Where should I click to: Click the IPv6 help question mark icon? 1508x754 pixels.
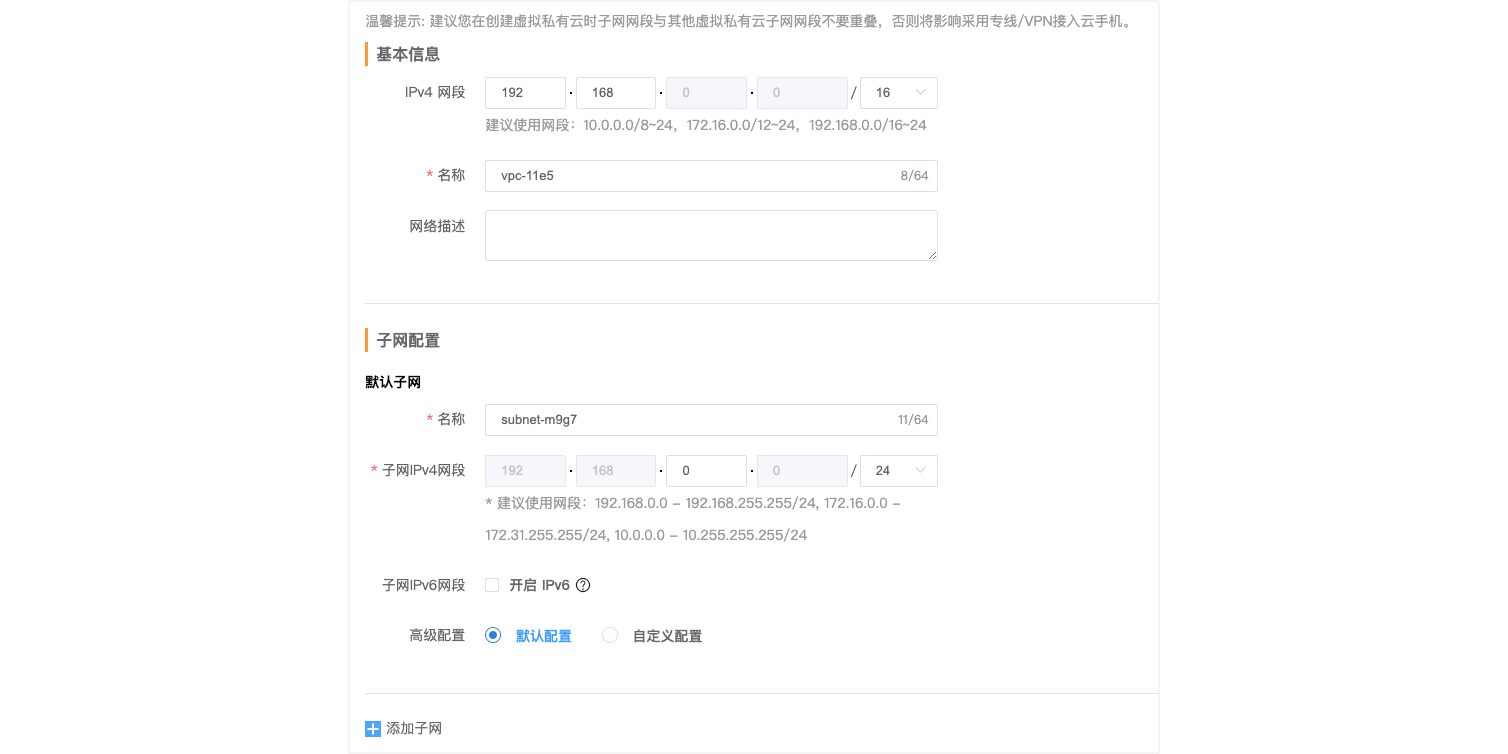584,585
